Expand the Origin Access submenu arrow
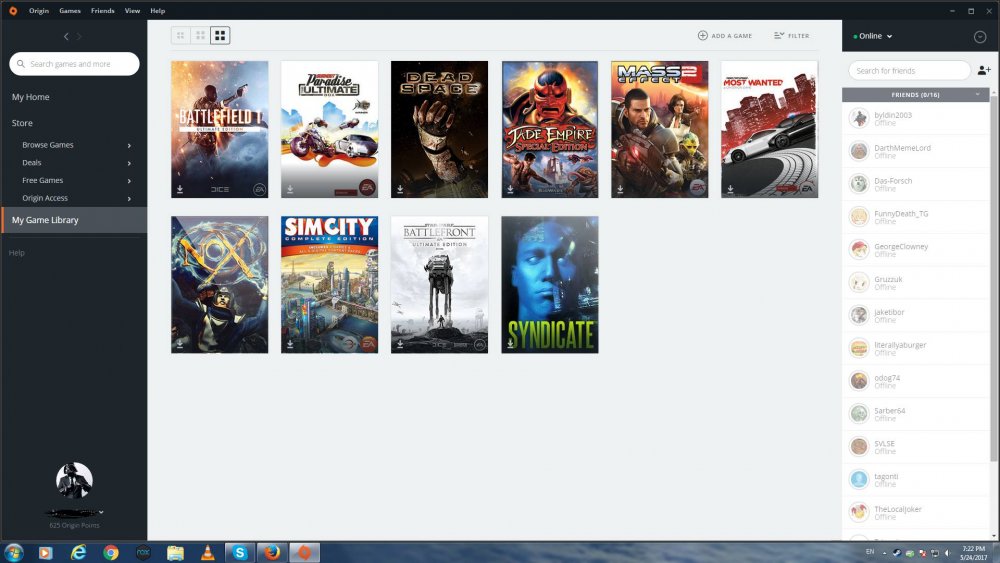 pyautogui.click(x=129, y=199)
